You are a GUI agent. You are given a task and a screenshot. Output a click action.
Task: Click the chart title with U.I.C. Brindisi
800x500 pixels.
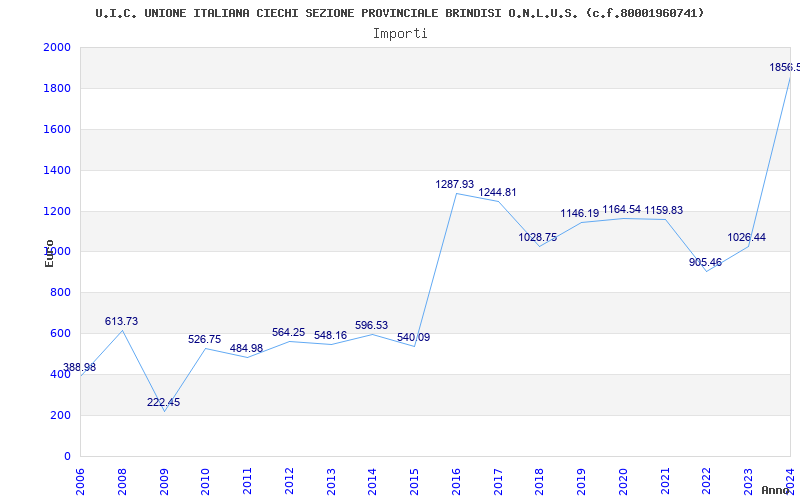pyautogui.click(x=399, y=13)
